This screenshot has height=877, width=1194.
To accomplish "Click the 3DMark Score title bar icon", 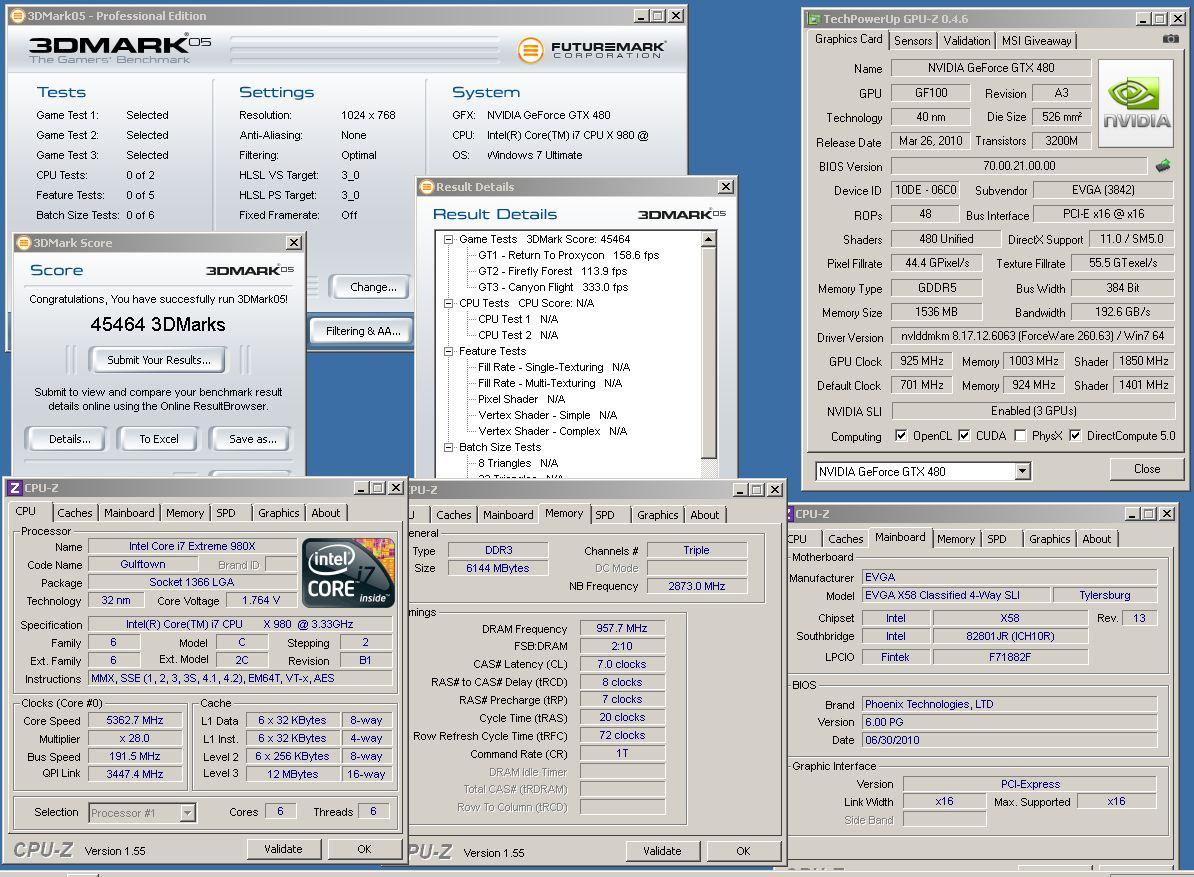I will point(23,243).
